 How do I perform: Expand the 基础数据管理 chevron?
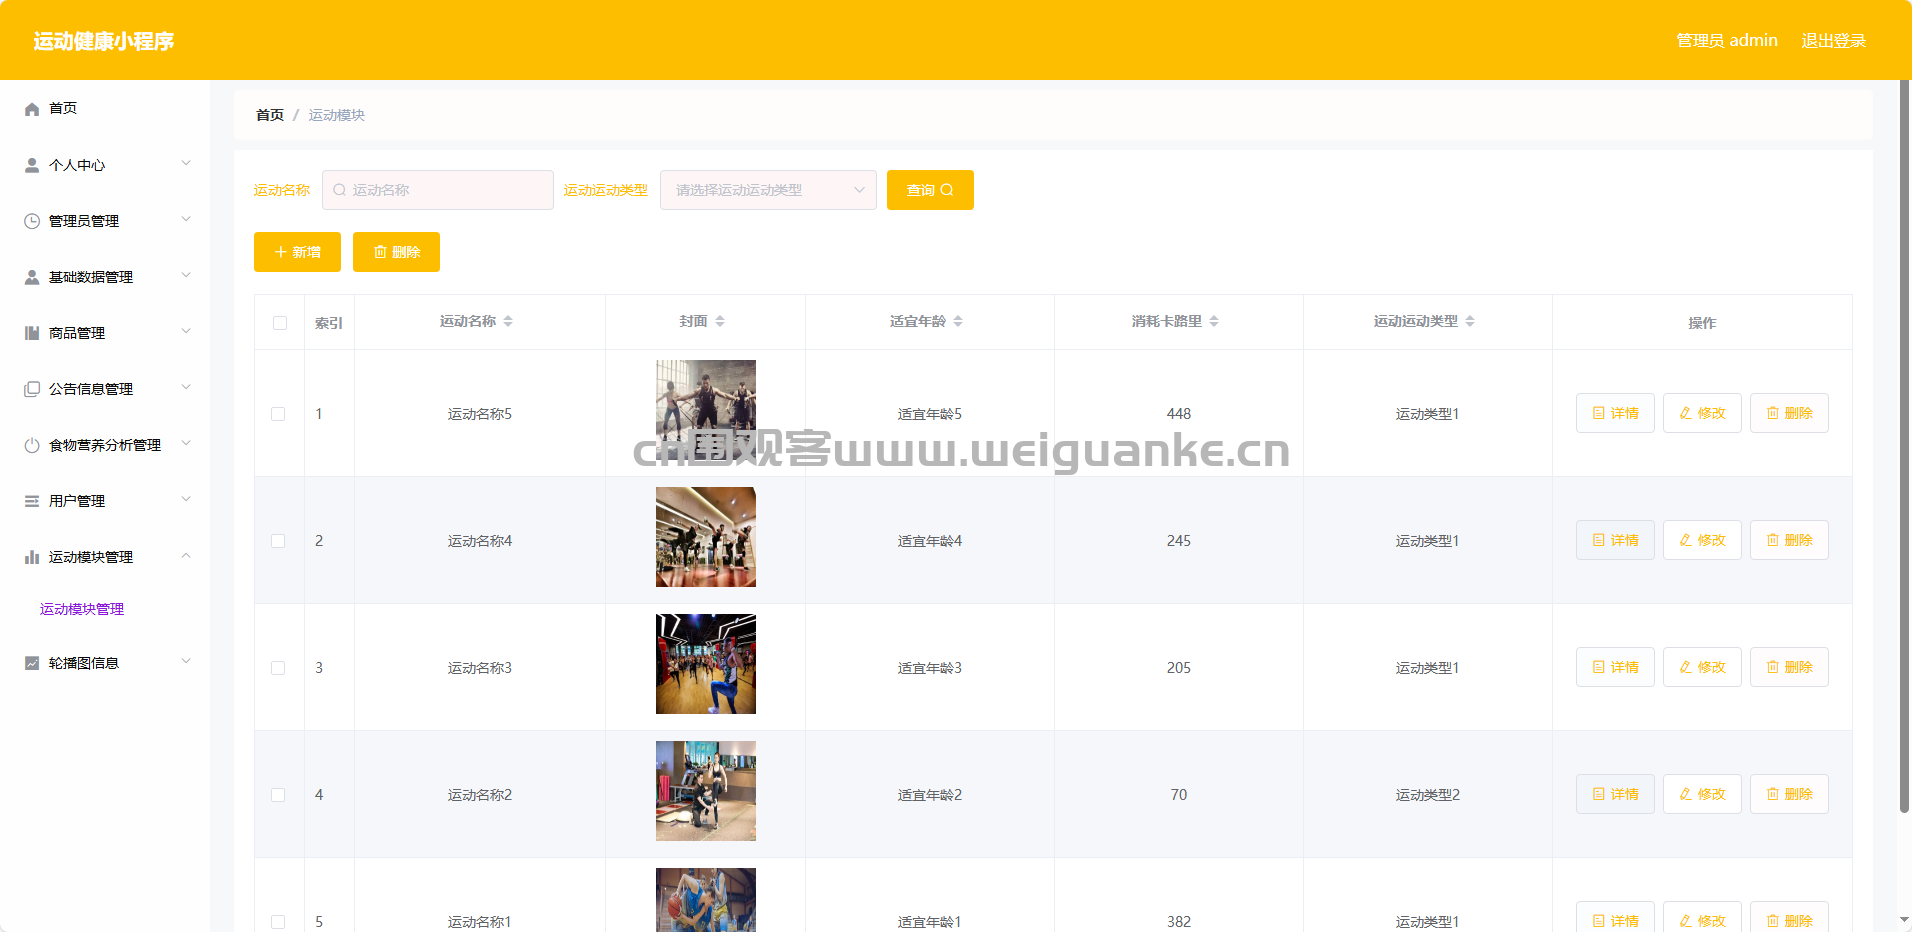pos(186,276)
